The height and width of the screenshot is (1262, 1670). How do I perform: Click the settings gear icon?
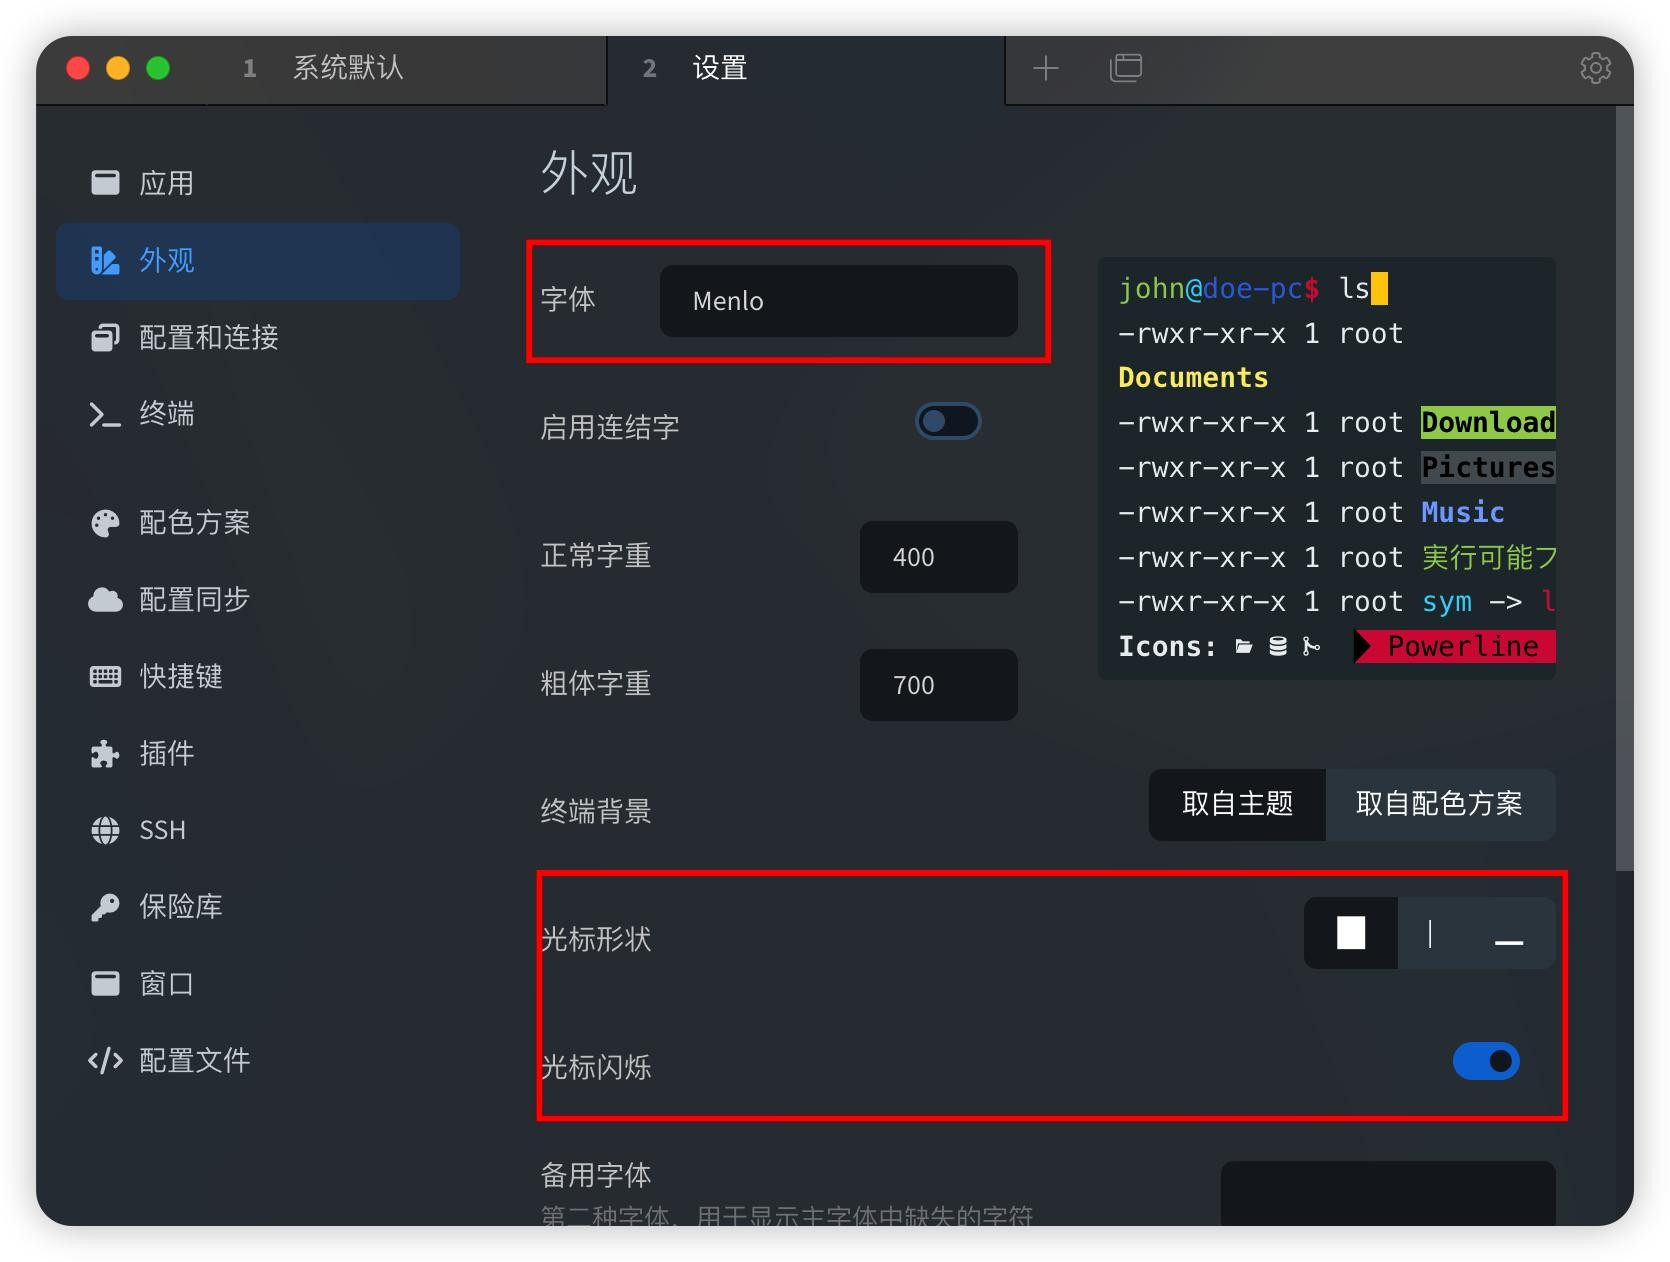pos(1595,68)
